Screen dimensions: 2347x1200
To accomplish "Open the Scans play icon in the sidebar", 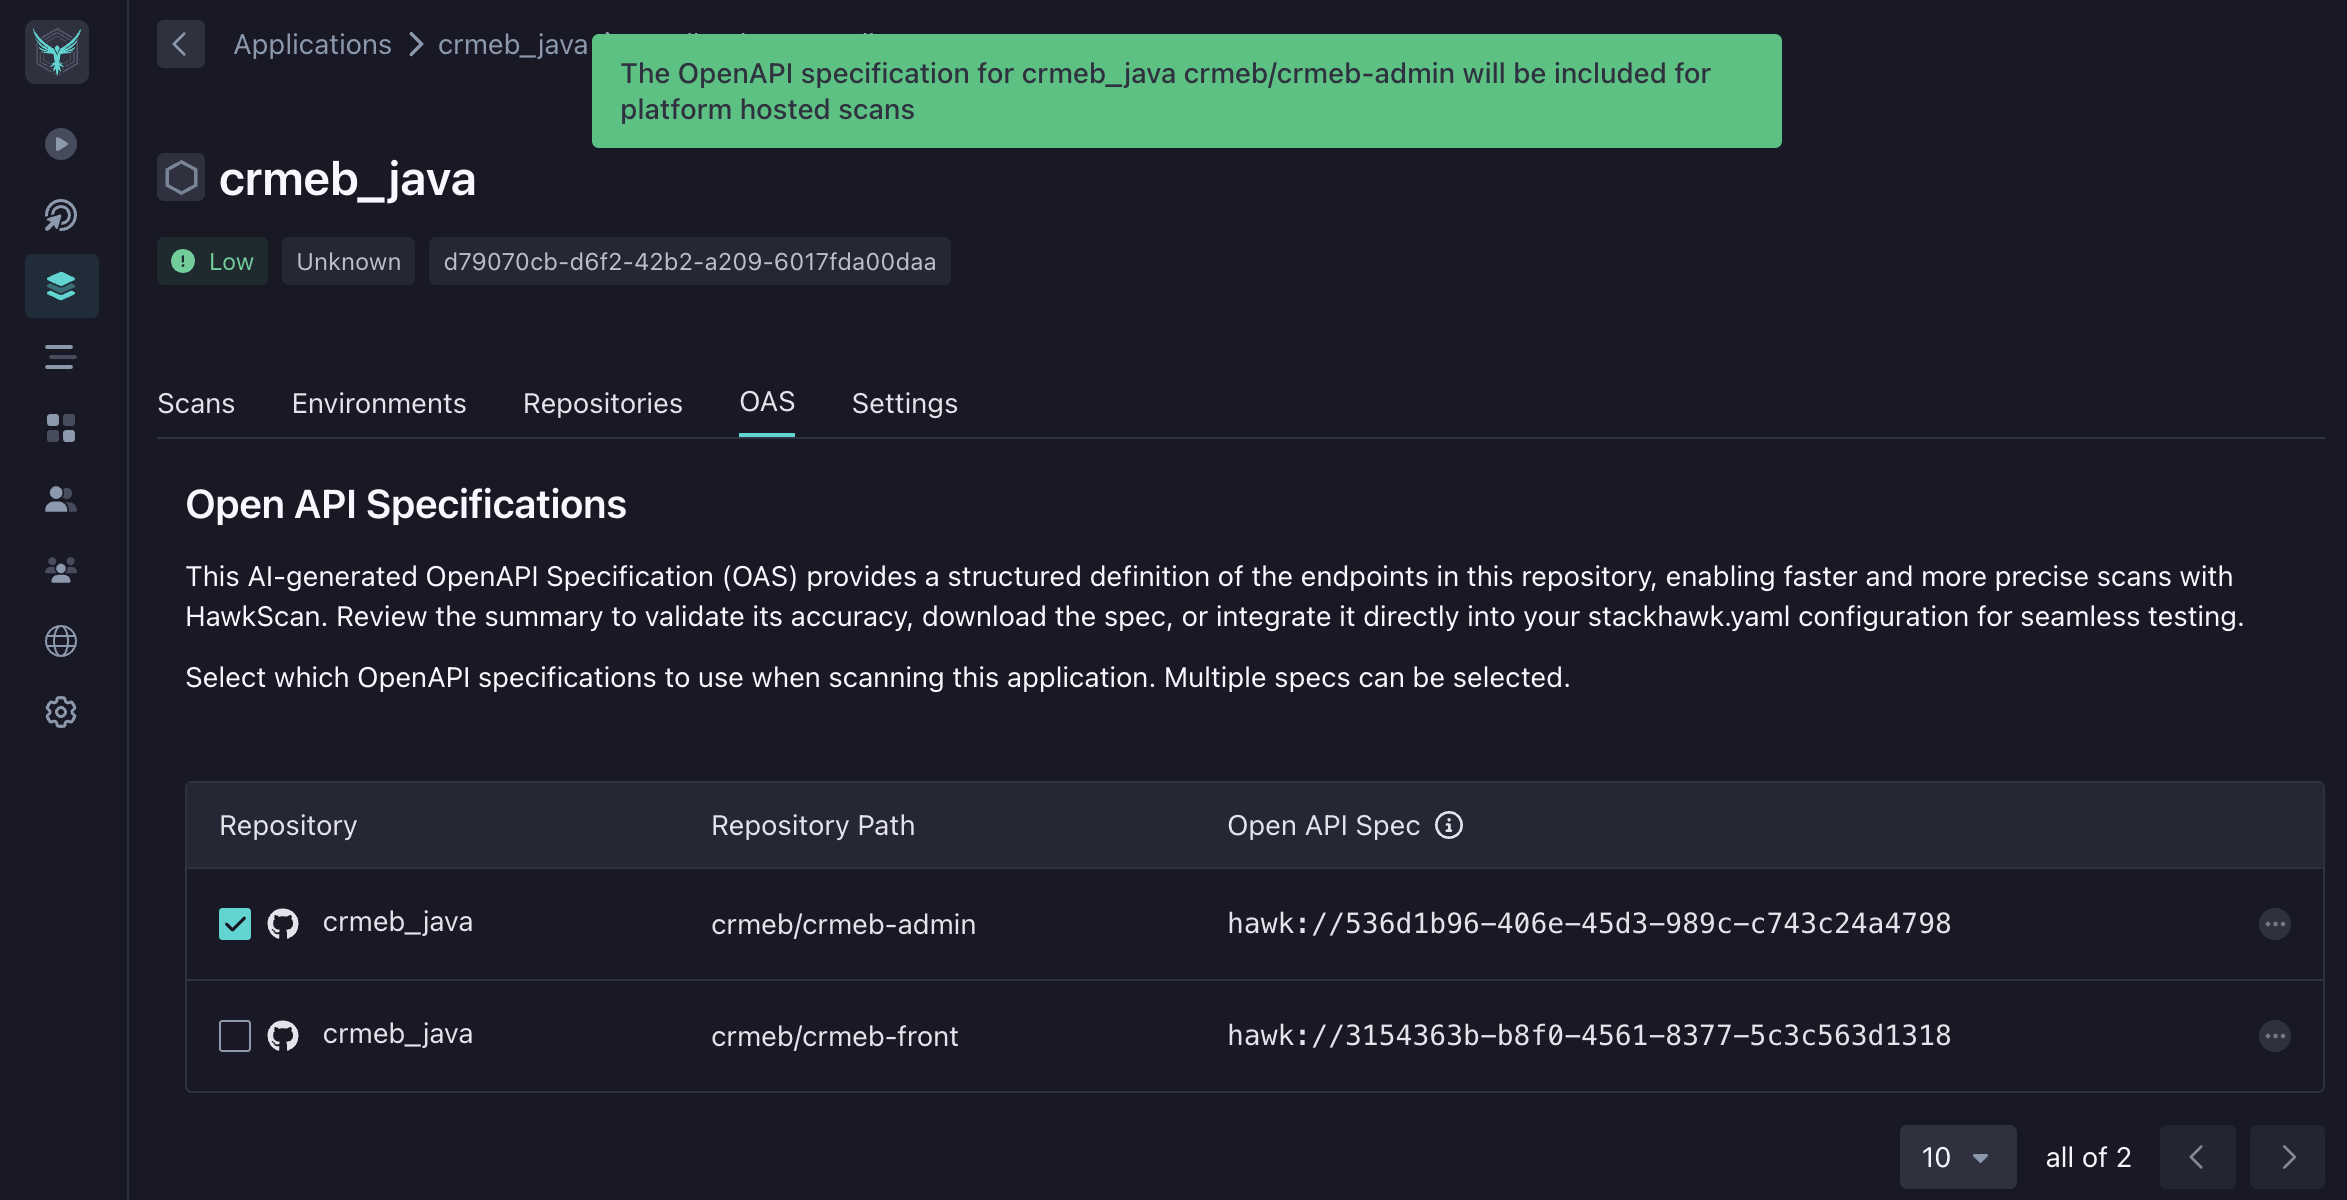I will [60, 143].
